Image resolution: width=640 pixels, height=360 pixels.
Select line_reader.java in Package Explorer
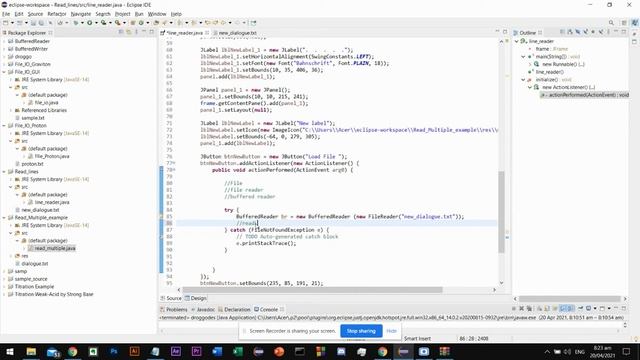[x=52, y=202]
